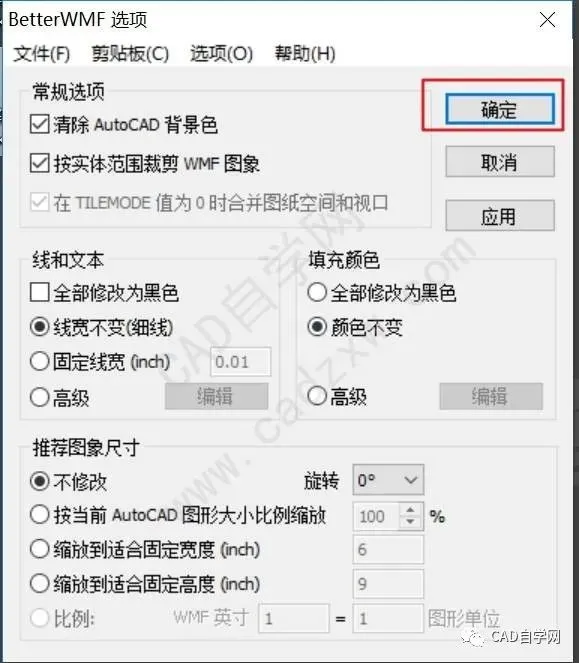
Task: Click the 确定 button
Action: [x=499, y=110]
